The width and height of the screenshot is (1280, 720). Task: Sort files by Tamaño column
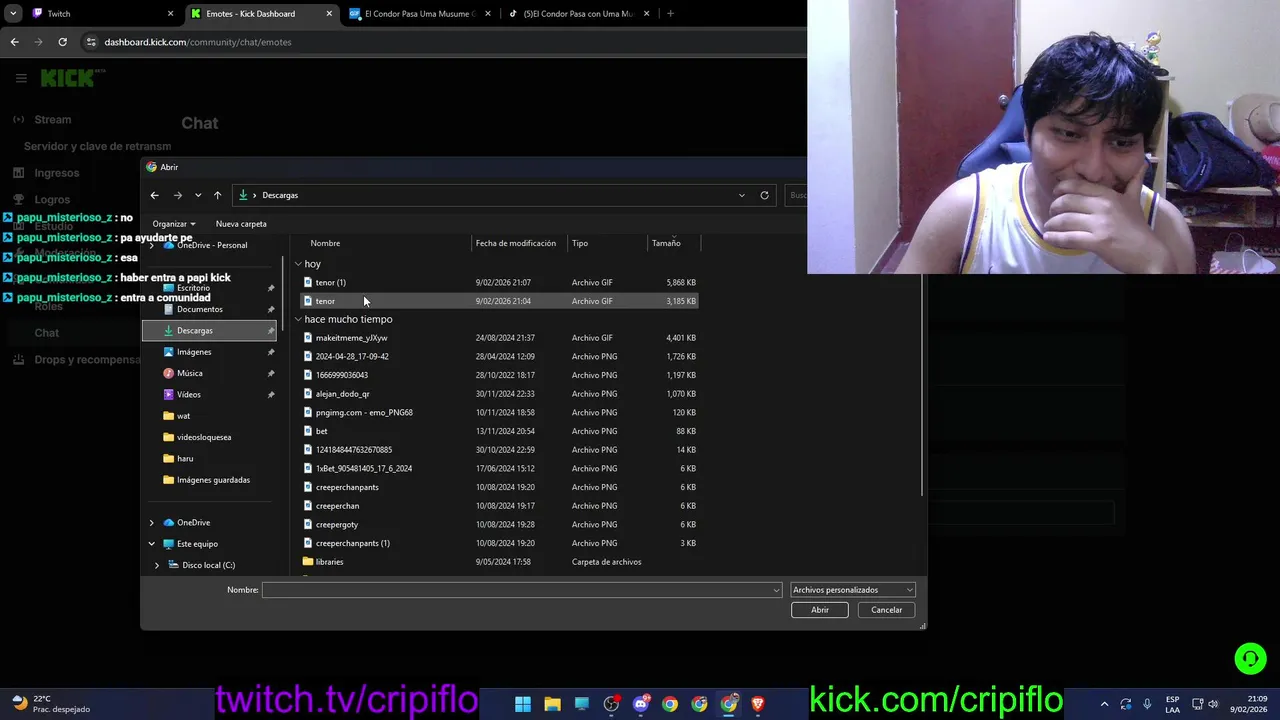pyautogui.click(x=666, y=243)
